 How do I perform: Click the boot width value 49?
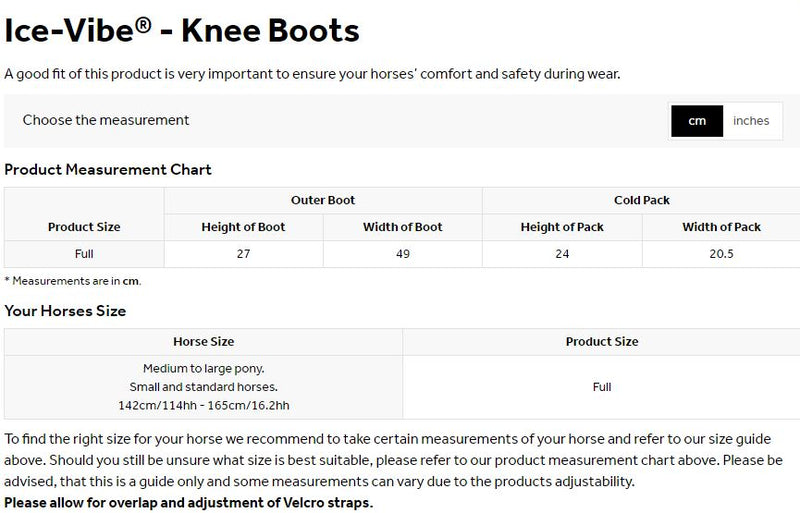pos(403,254)
